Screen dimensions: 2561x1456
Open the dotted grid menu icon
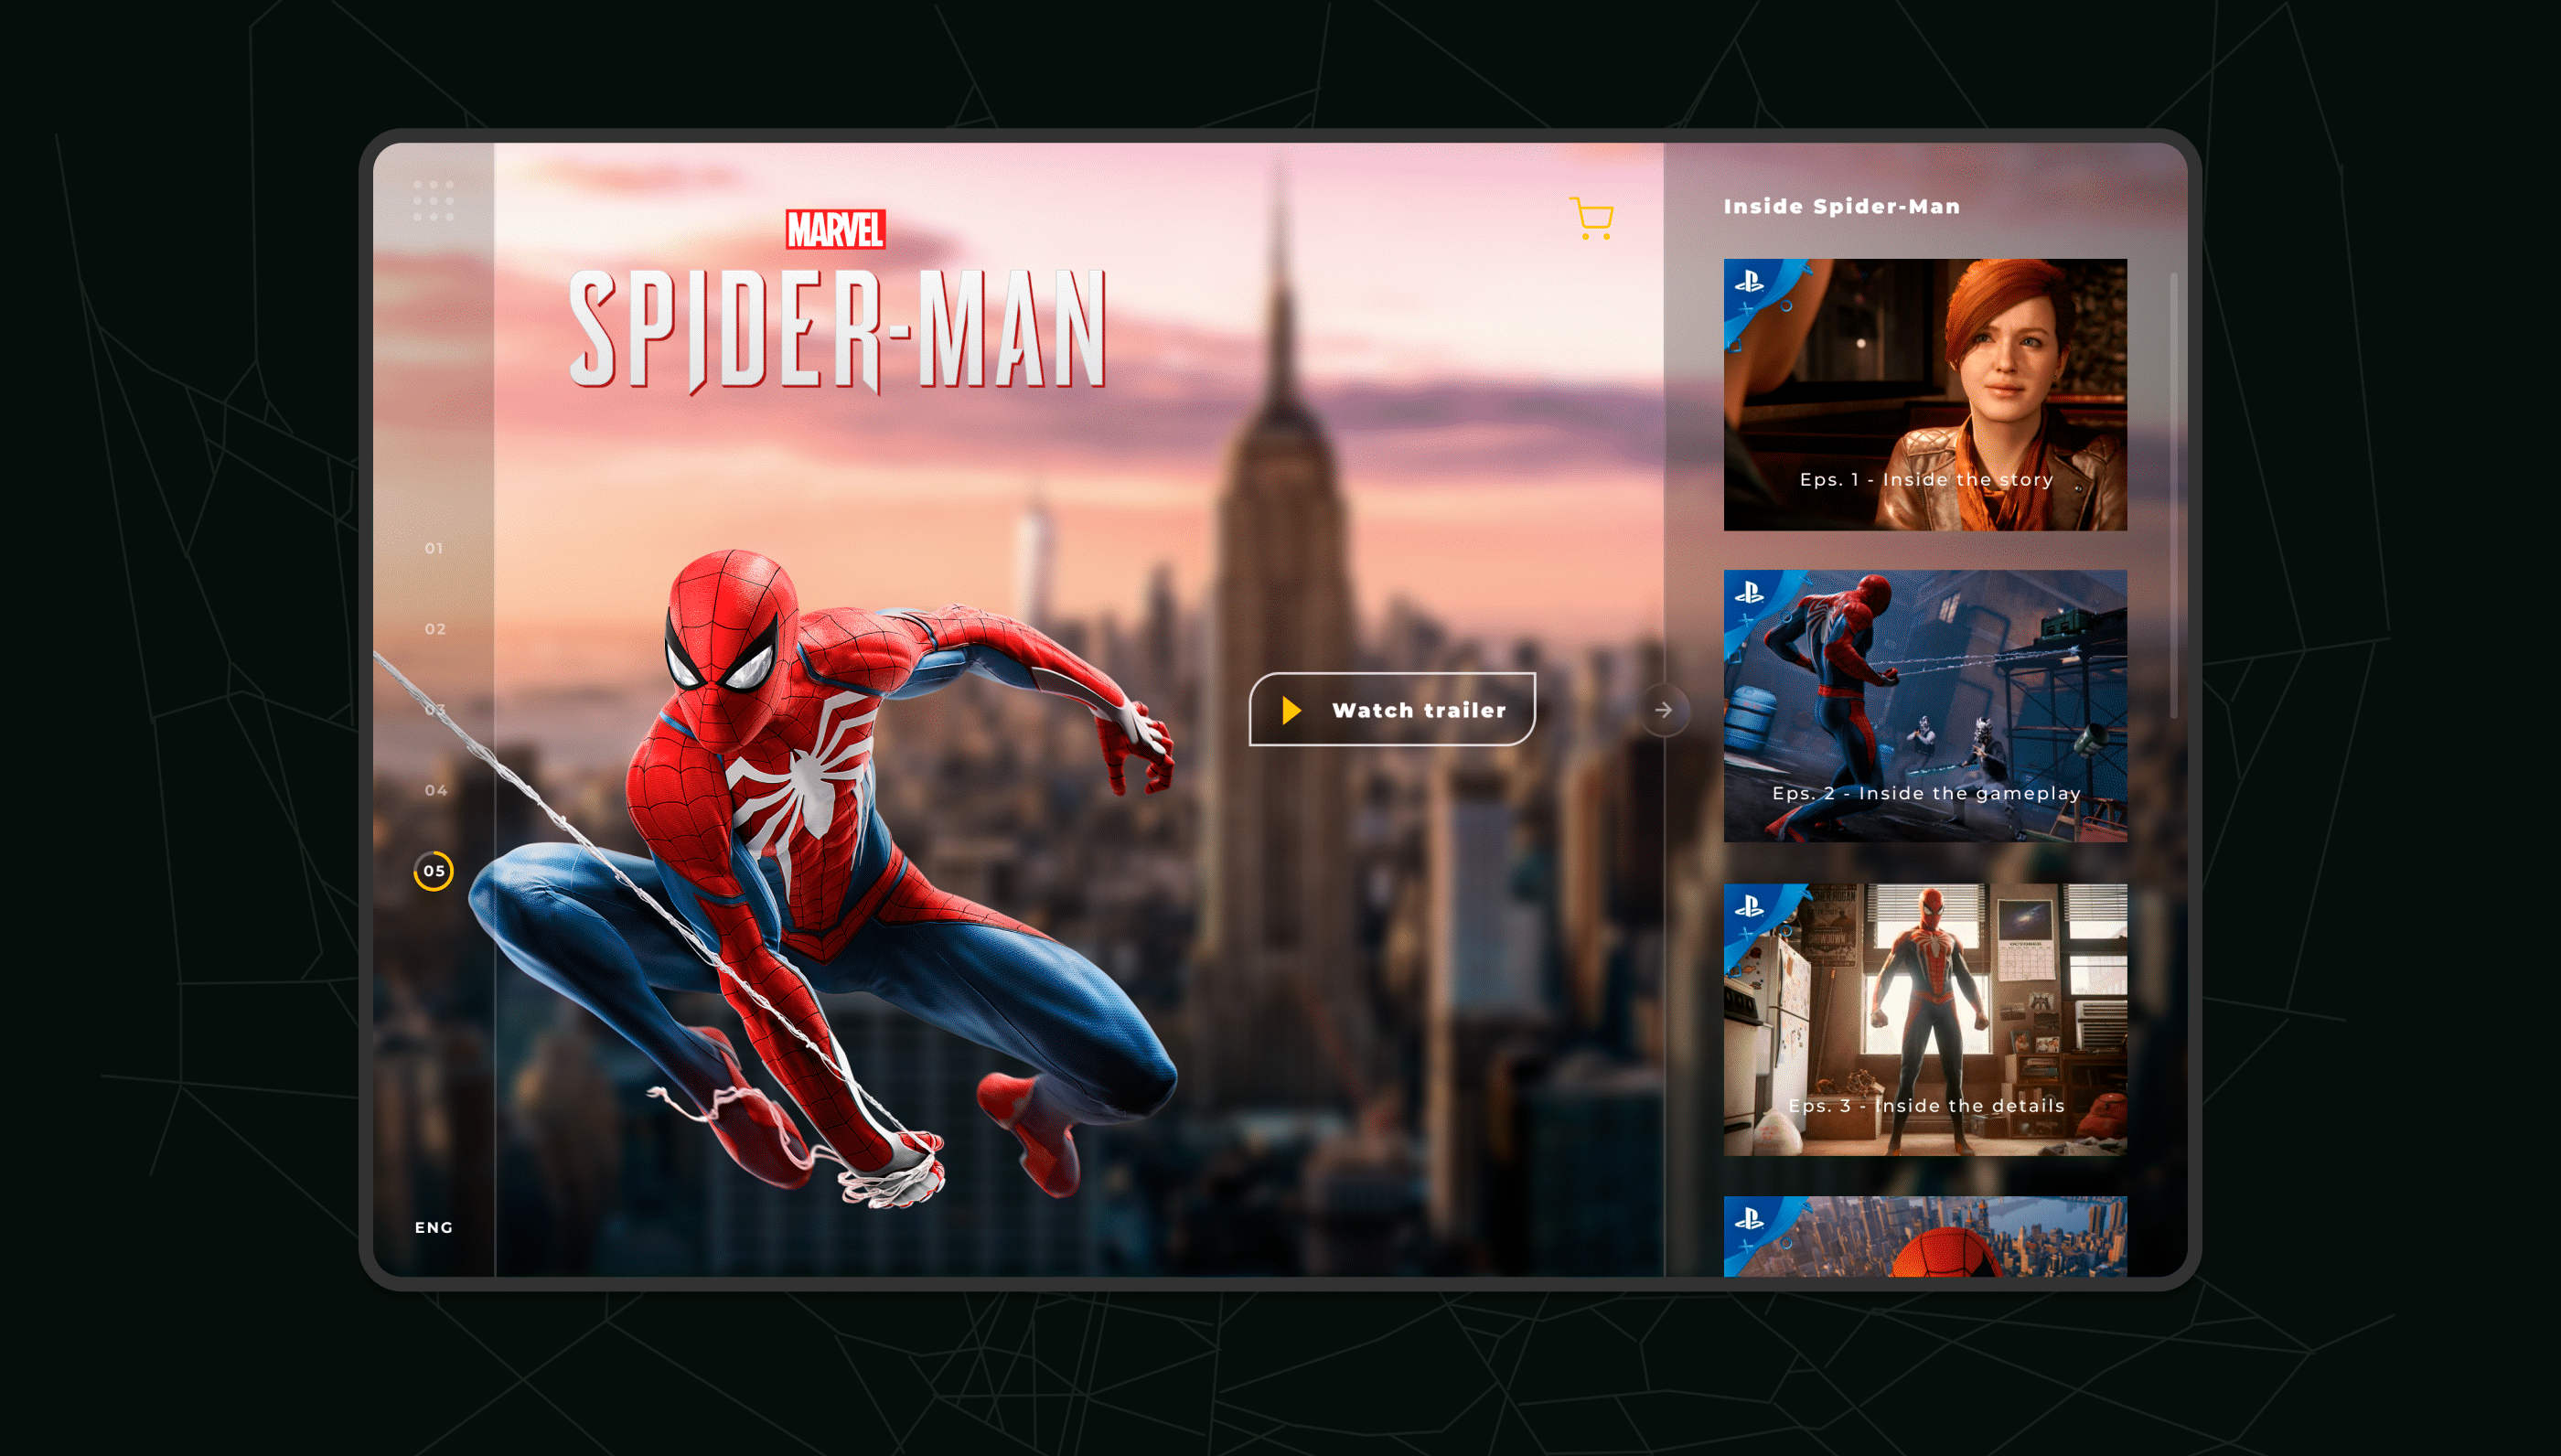click(x=433, y=201)
